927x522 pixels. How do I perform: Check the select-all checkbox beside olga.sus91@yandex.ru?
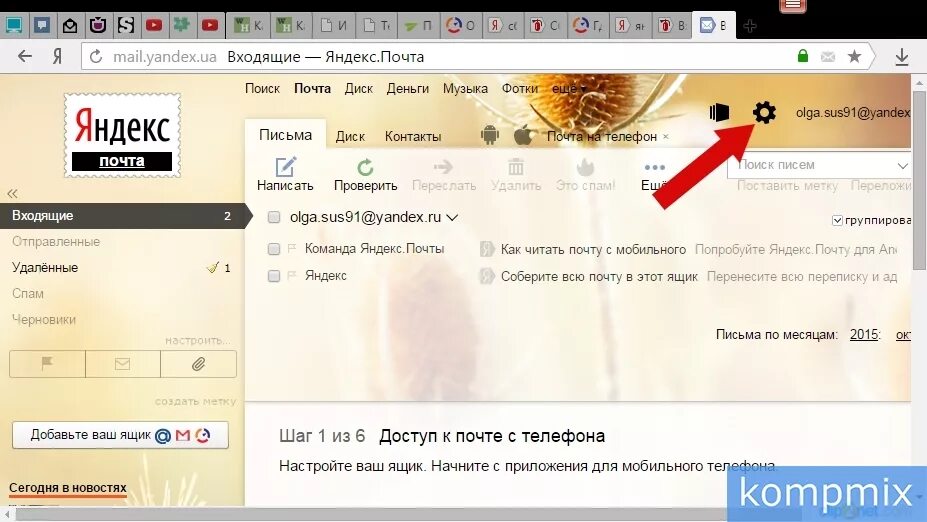pos(274,217)
